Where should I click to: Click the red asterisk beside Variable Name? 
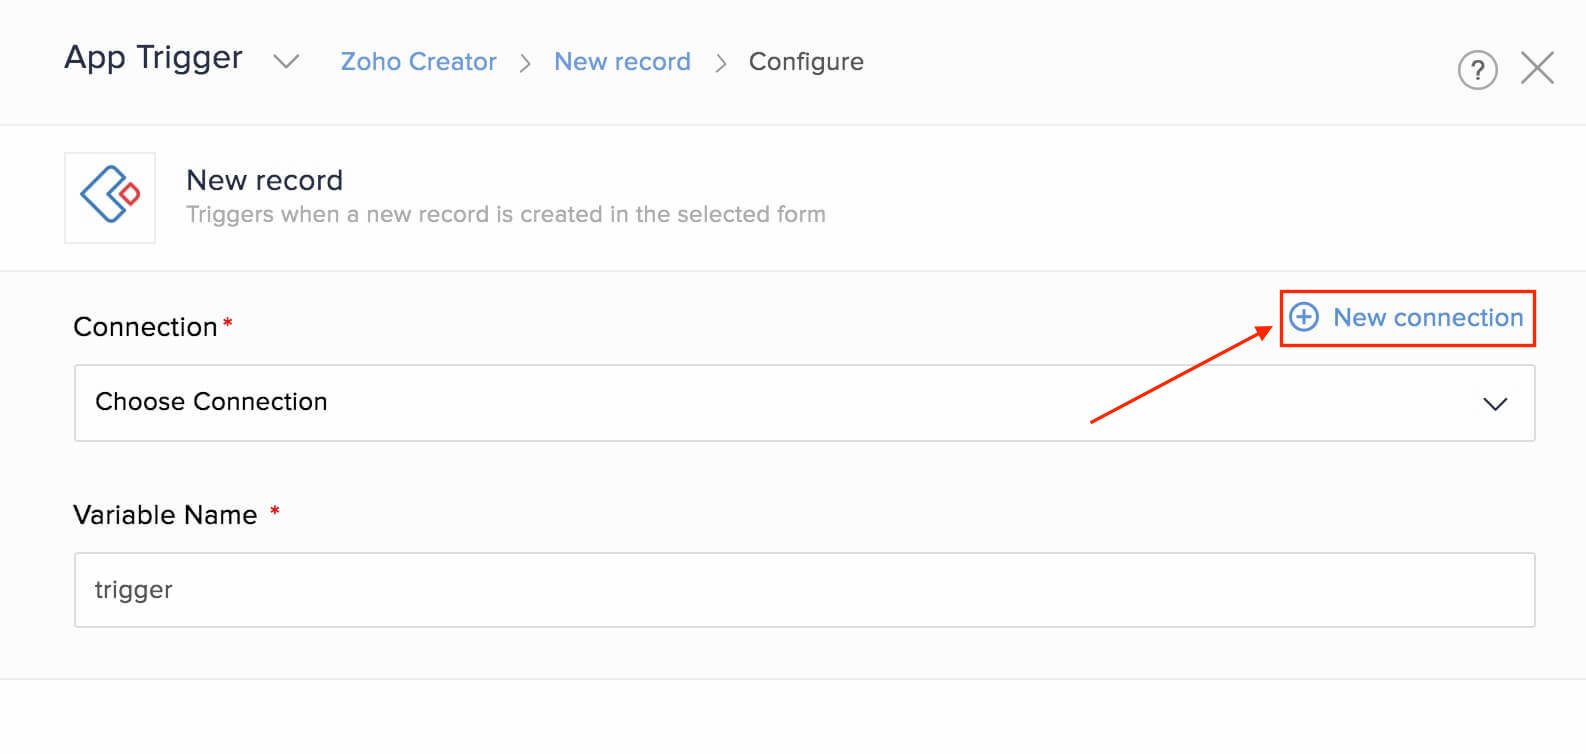pyautogui.click(x=274, y=512)
